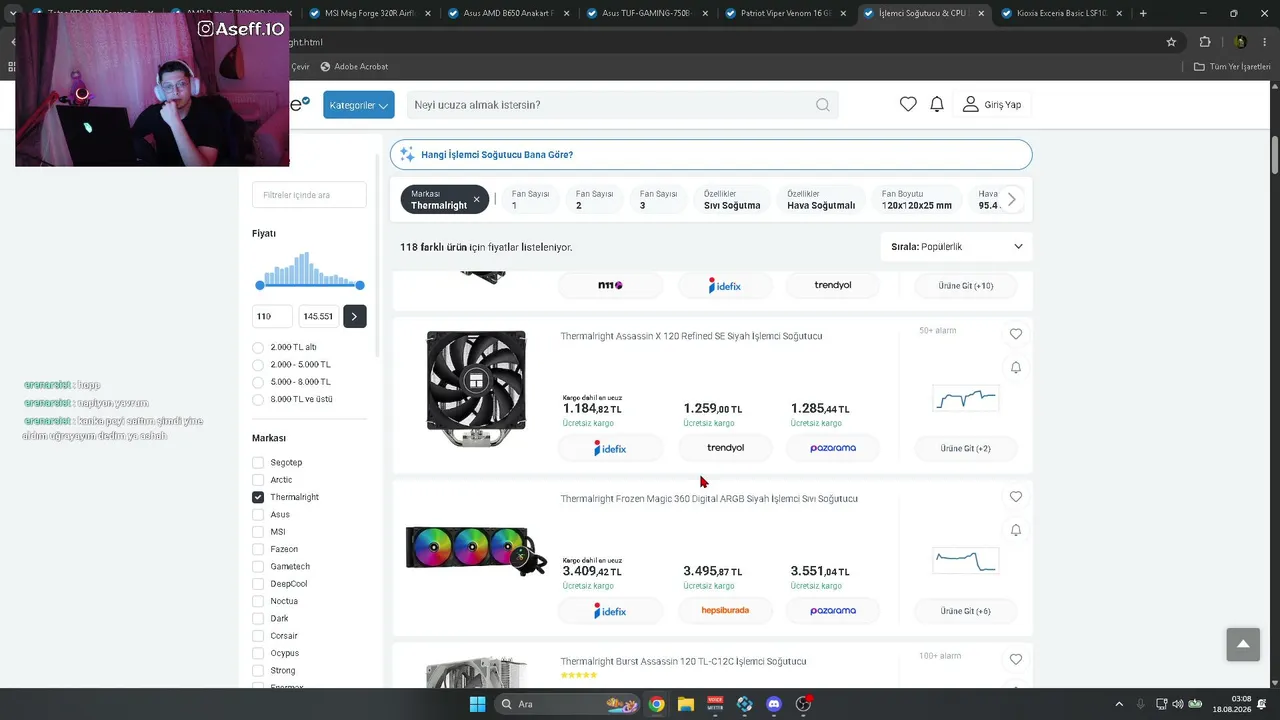Check the Corsair brand checkbox

pyautogui.click(x=258, y=636)
